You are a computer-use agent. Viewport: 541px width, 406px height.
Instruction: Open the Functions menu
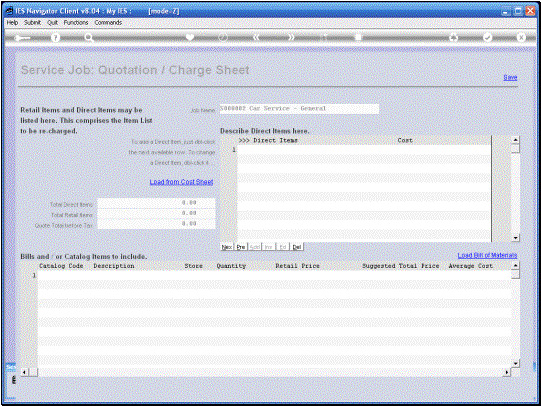click(76, 22)
